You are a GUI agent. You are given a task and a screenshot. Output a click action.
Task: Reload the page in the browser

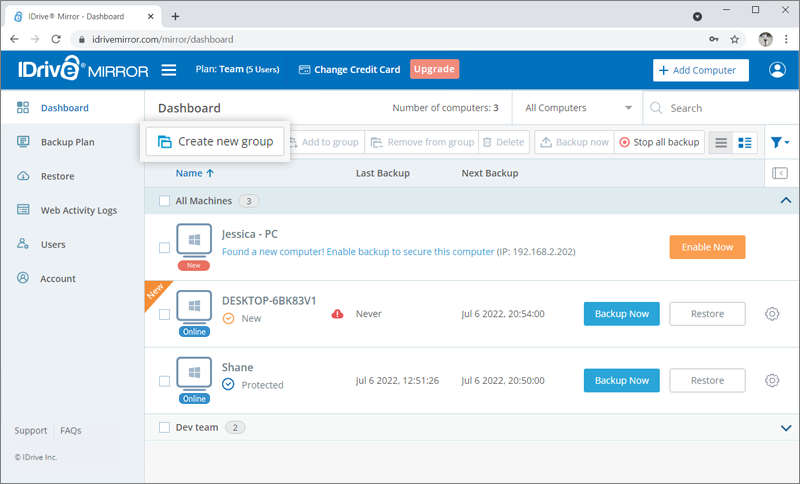pyautogui.click(x=56, y=39)
